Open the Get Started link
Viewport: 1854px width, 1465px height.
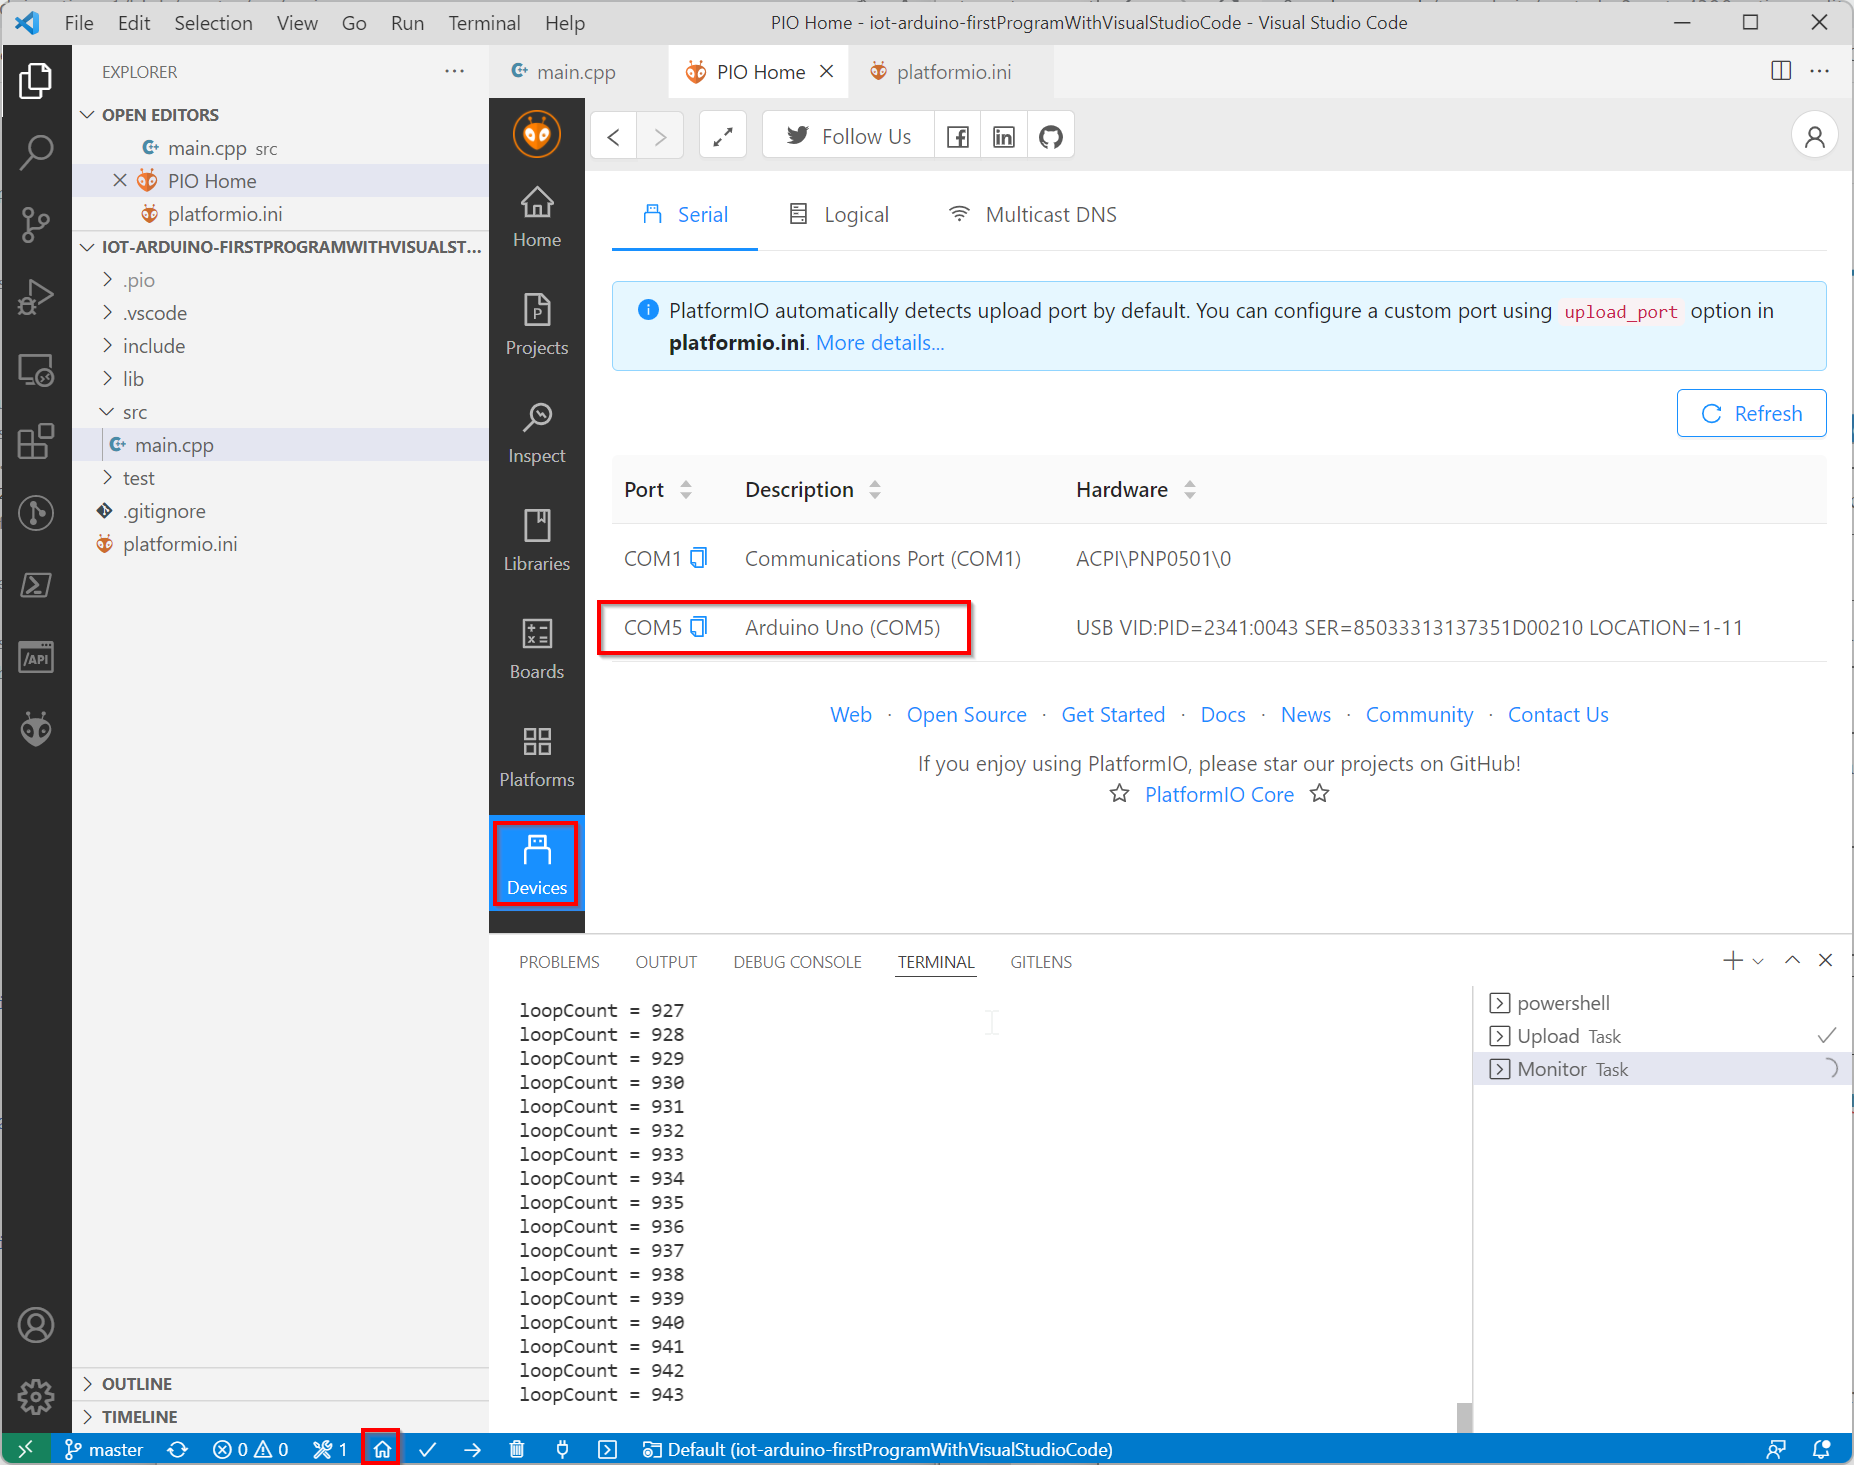pyautogui.click(x=1113, y=714)
